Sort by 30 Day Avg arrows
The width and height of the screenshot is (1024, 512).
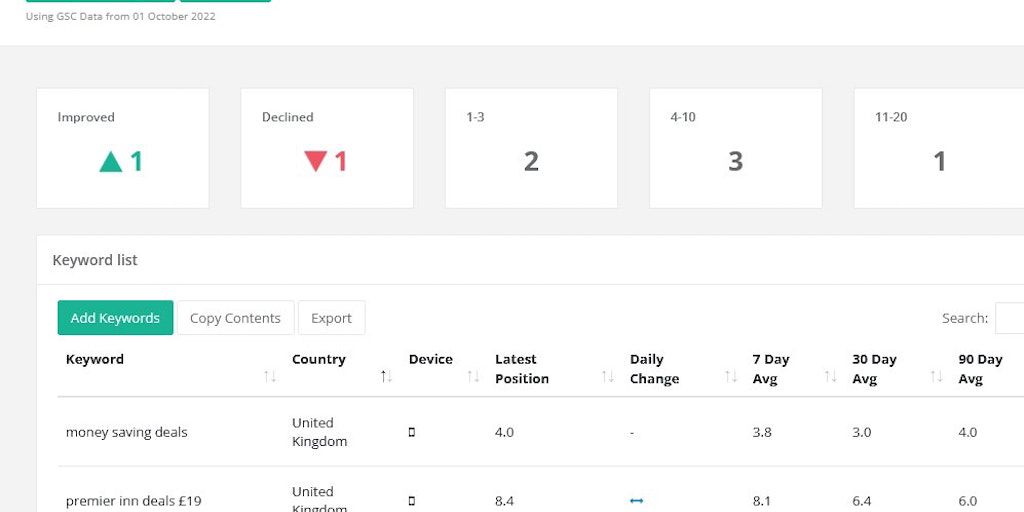pos(936,377)
